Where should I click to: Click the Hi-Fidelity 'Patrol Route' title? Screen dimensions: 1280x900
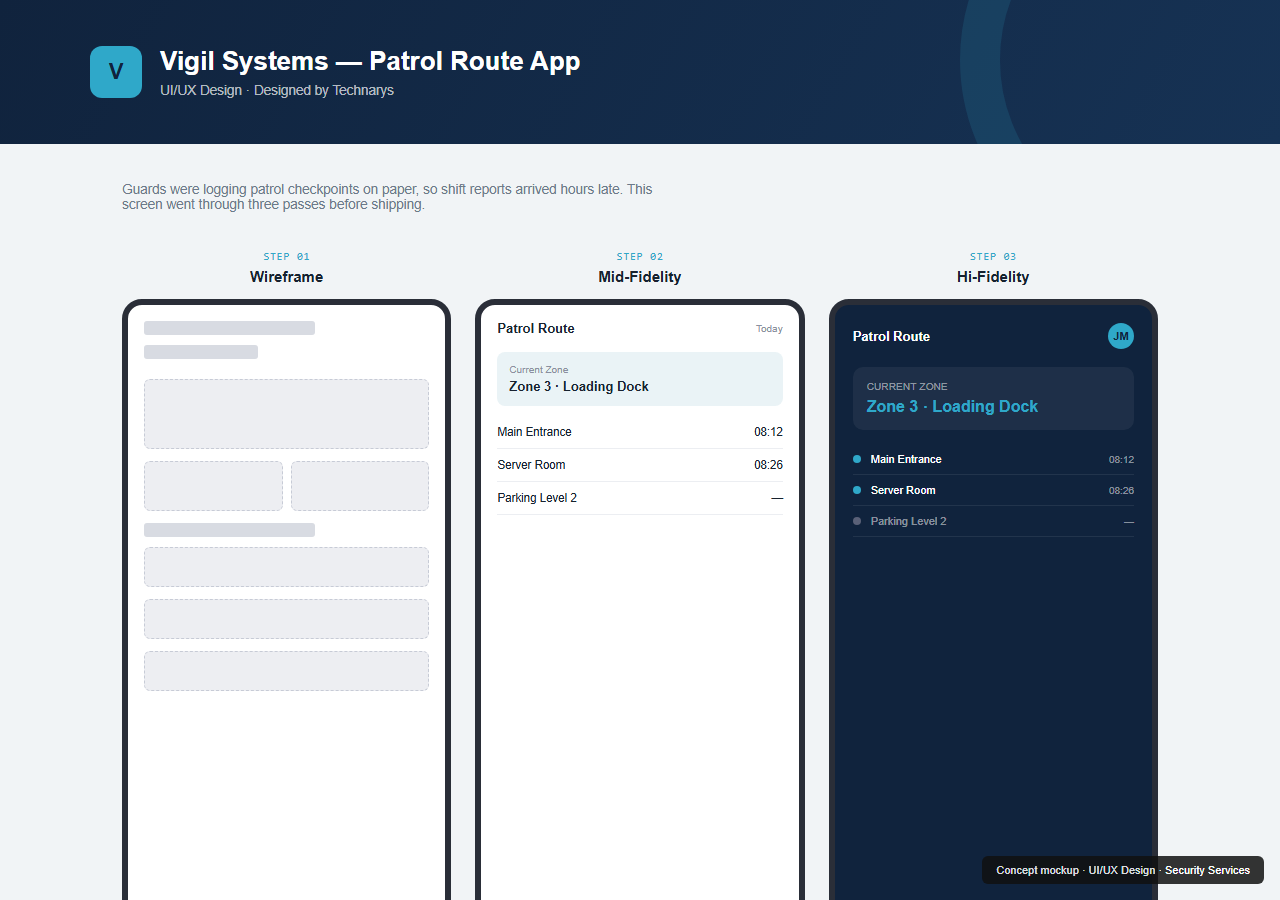pyautogui.click(x=891, y=336)
